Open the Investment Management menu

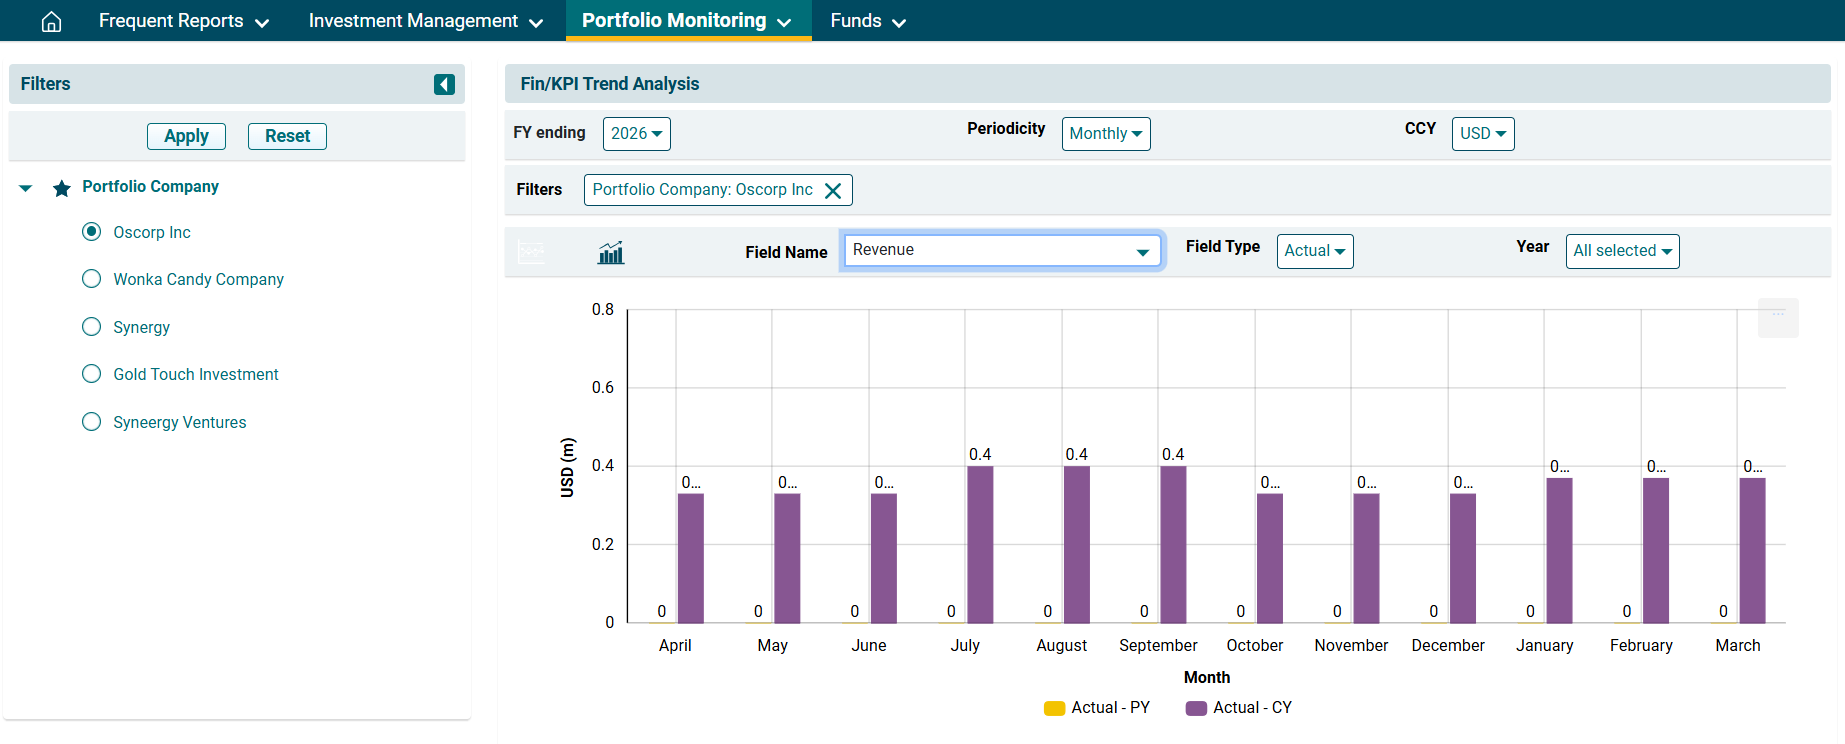click(x=425, y=21)
